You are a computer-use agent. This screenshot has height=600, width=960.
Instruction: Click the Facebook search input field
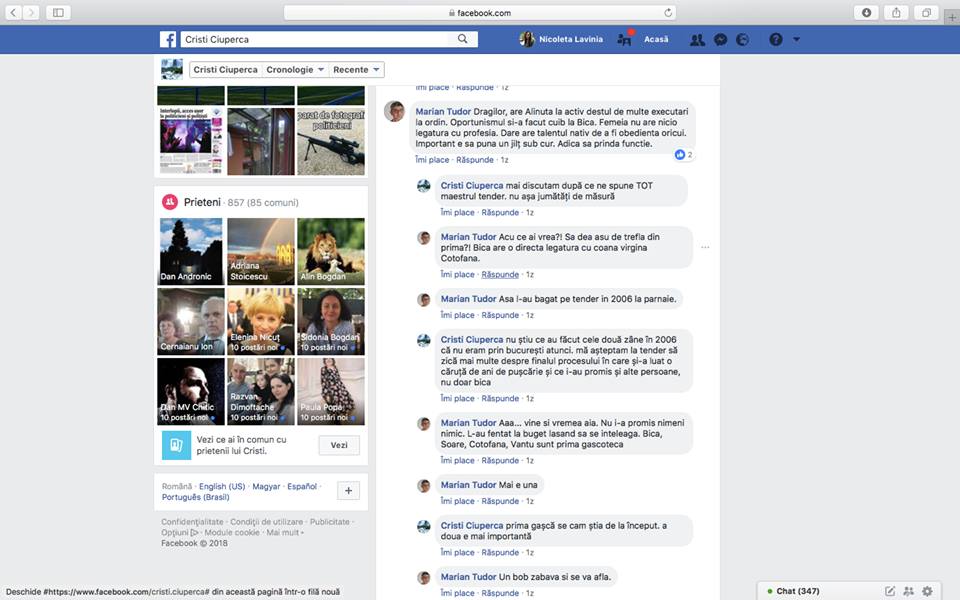[x=315, y=39]
